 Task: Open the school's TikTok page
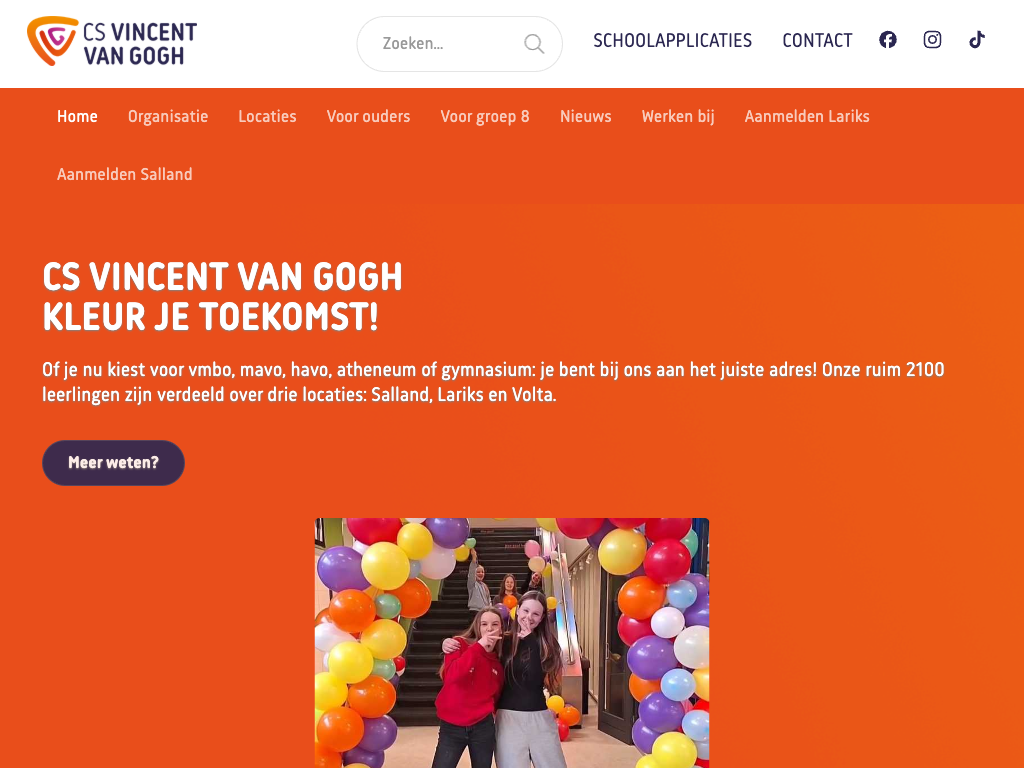click(x=977, y=40)
